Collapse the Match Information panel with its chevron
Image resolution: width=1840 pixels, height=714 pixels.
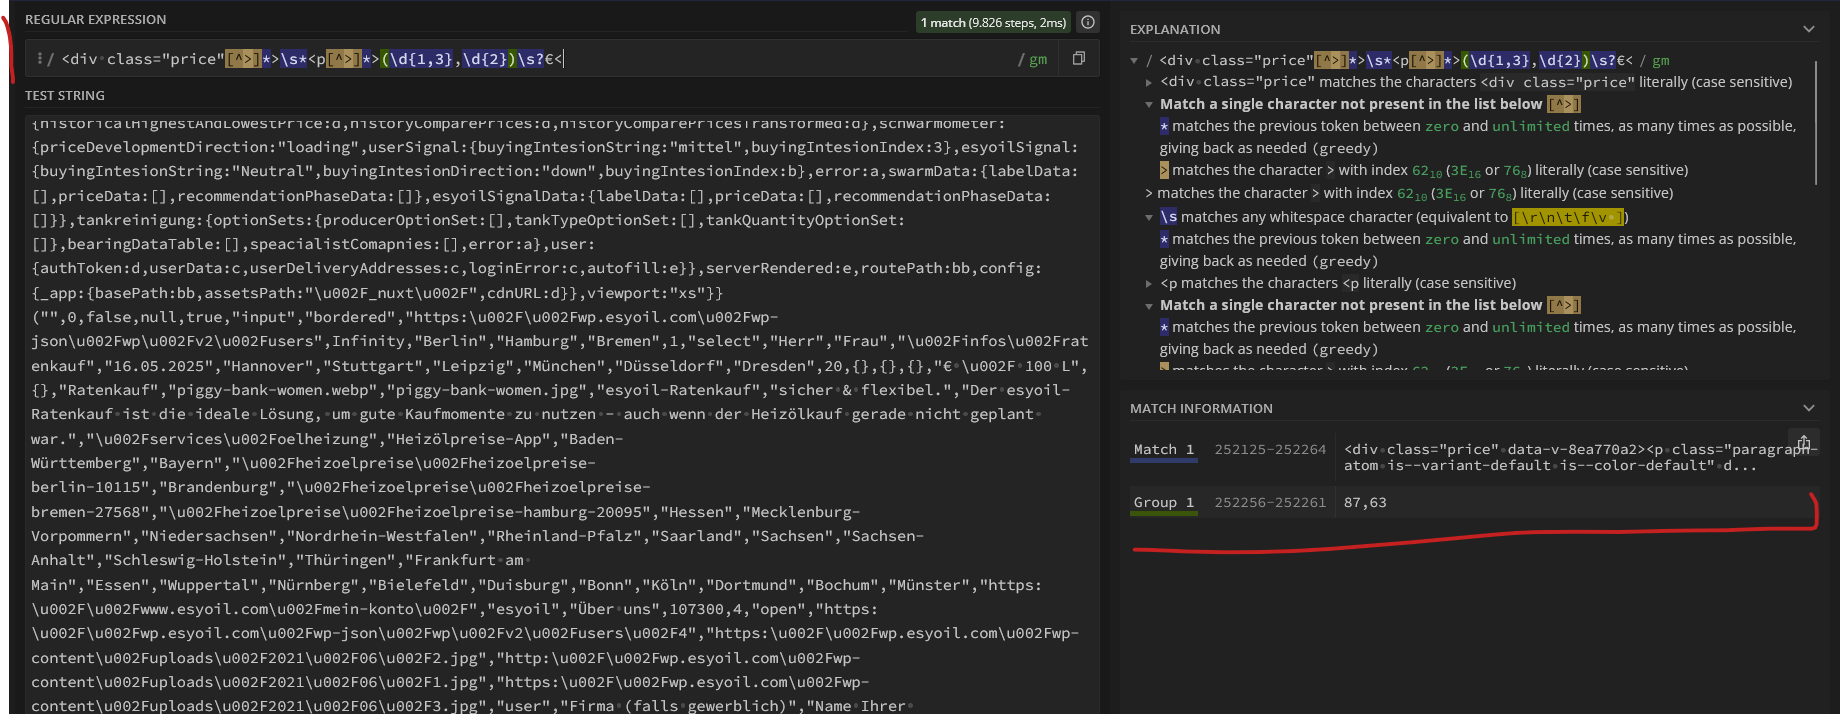pos(1808,408)
